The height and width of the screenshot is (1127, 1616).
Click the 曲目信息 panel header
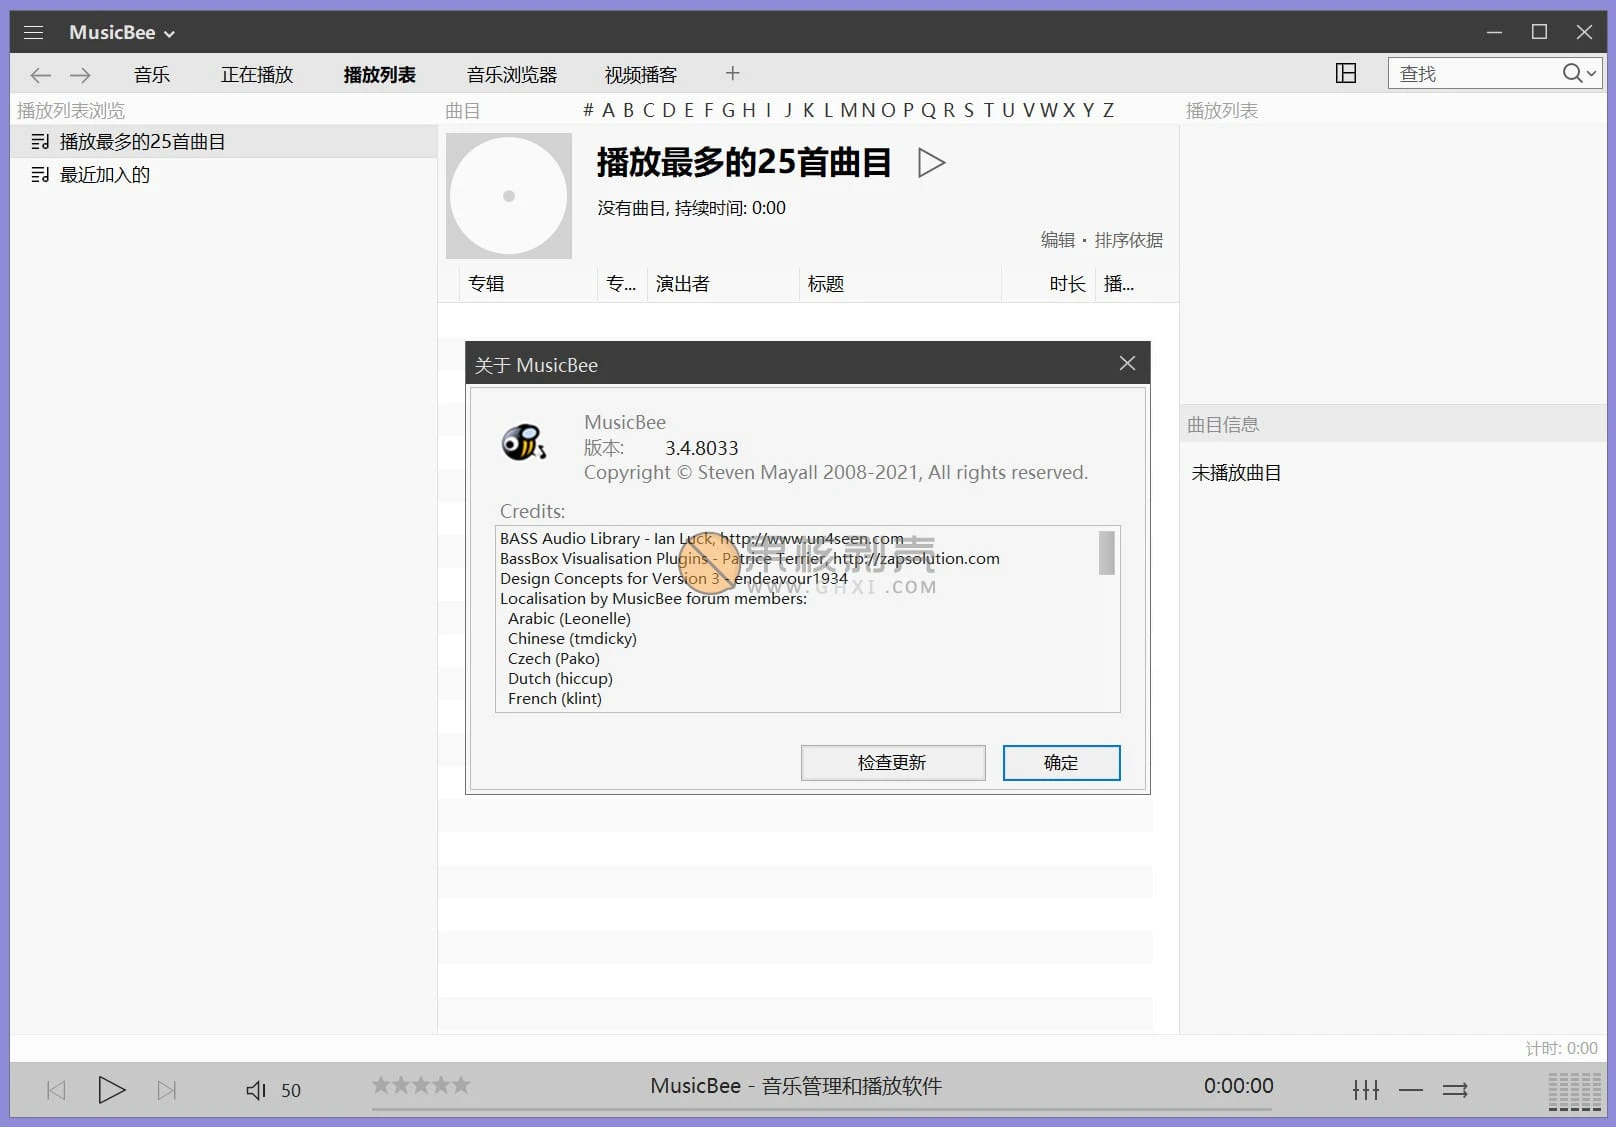tap(1394, 424)
